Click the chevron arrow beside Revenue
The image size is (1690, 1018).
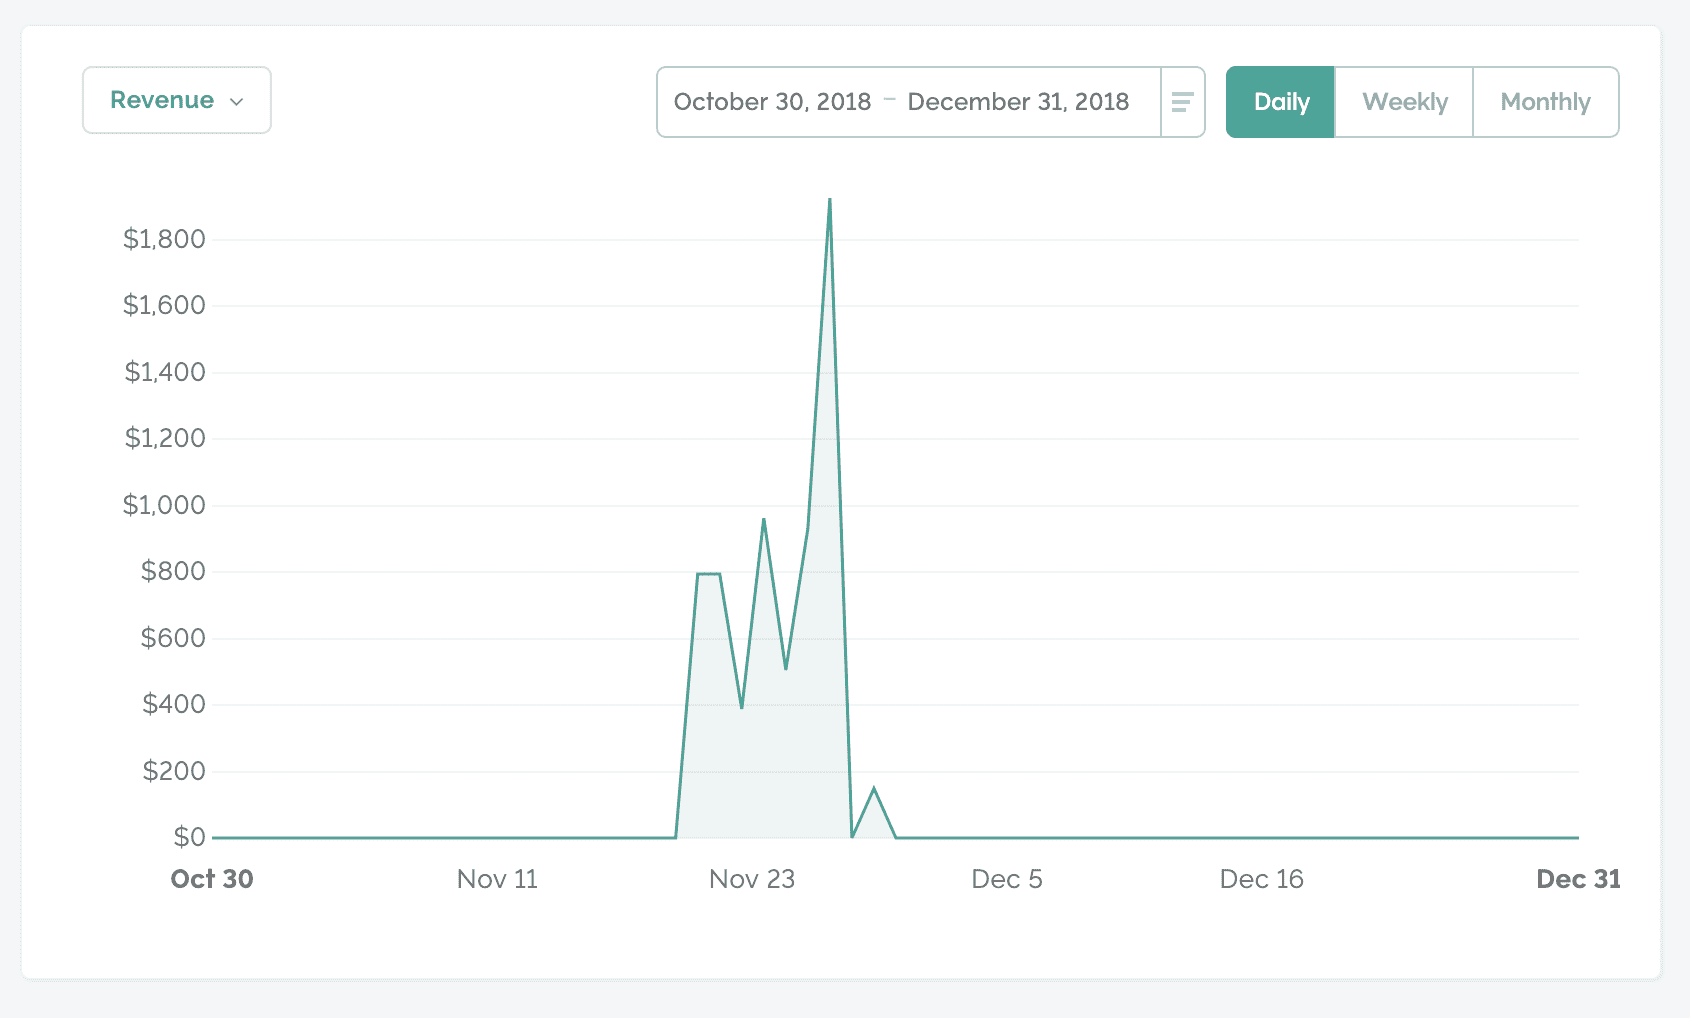coord(237,102)
